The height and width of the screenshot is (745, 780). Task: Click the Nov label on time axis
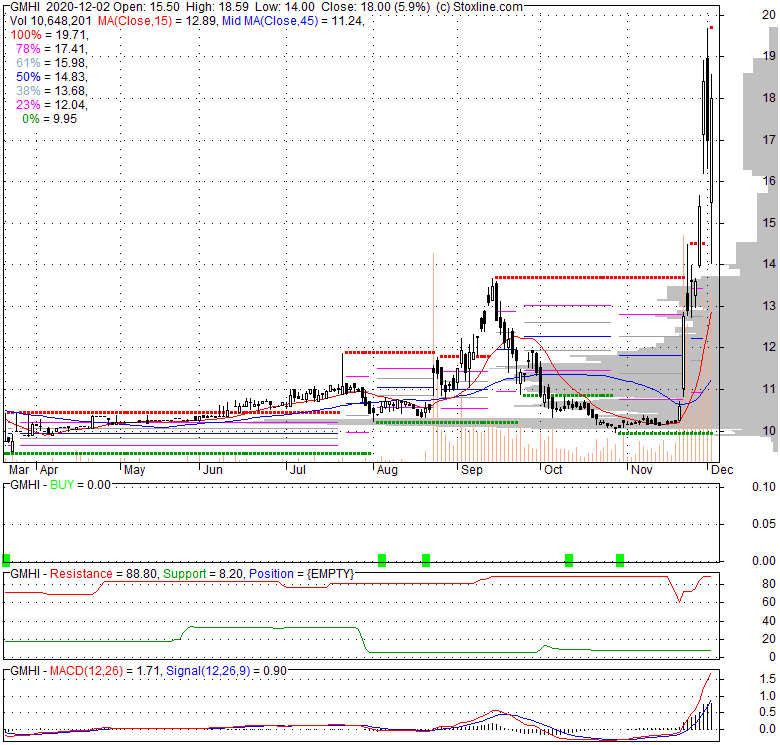[642, 470]
